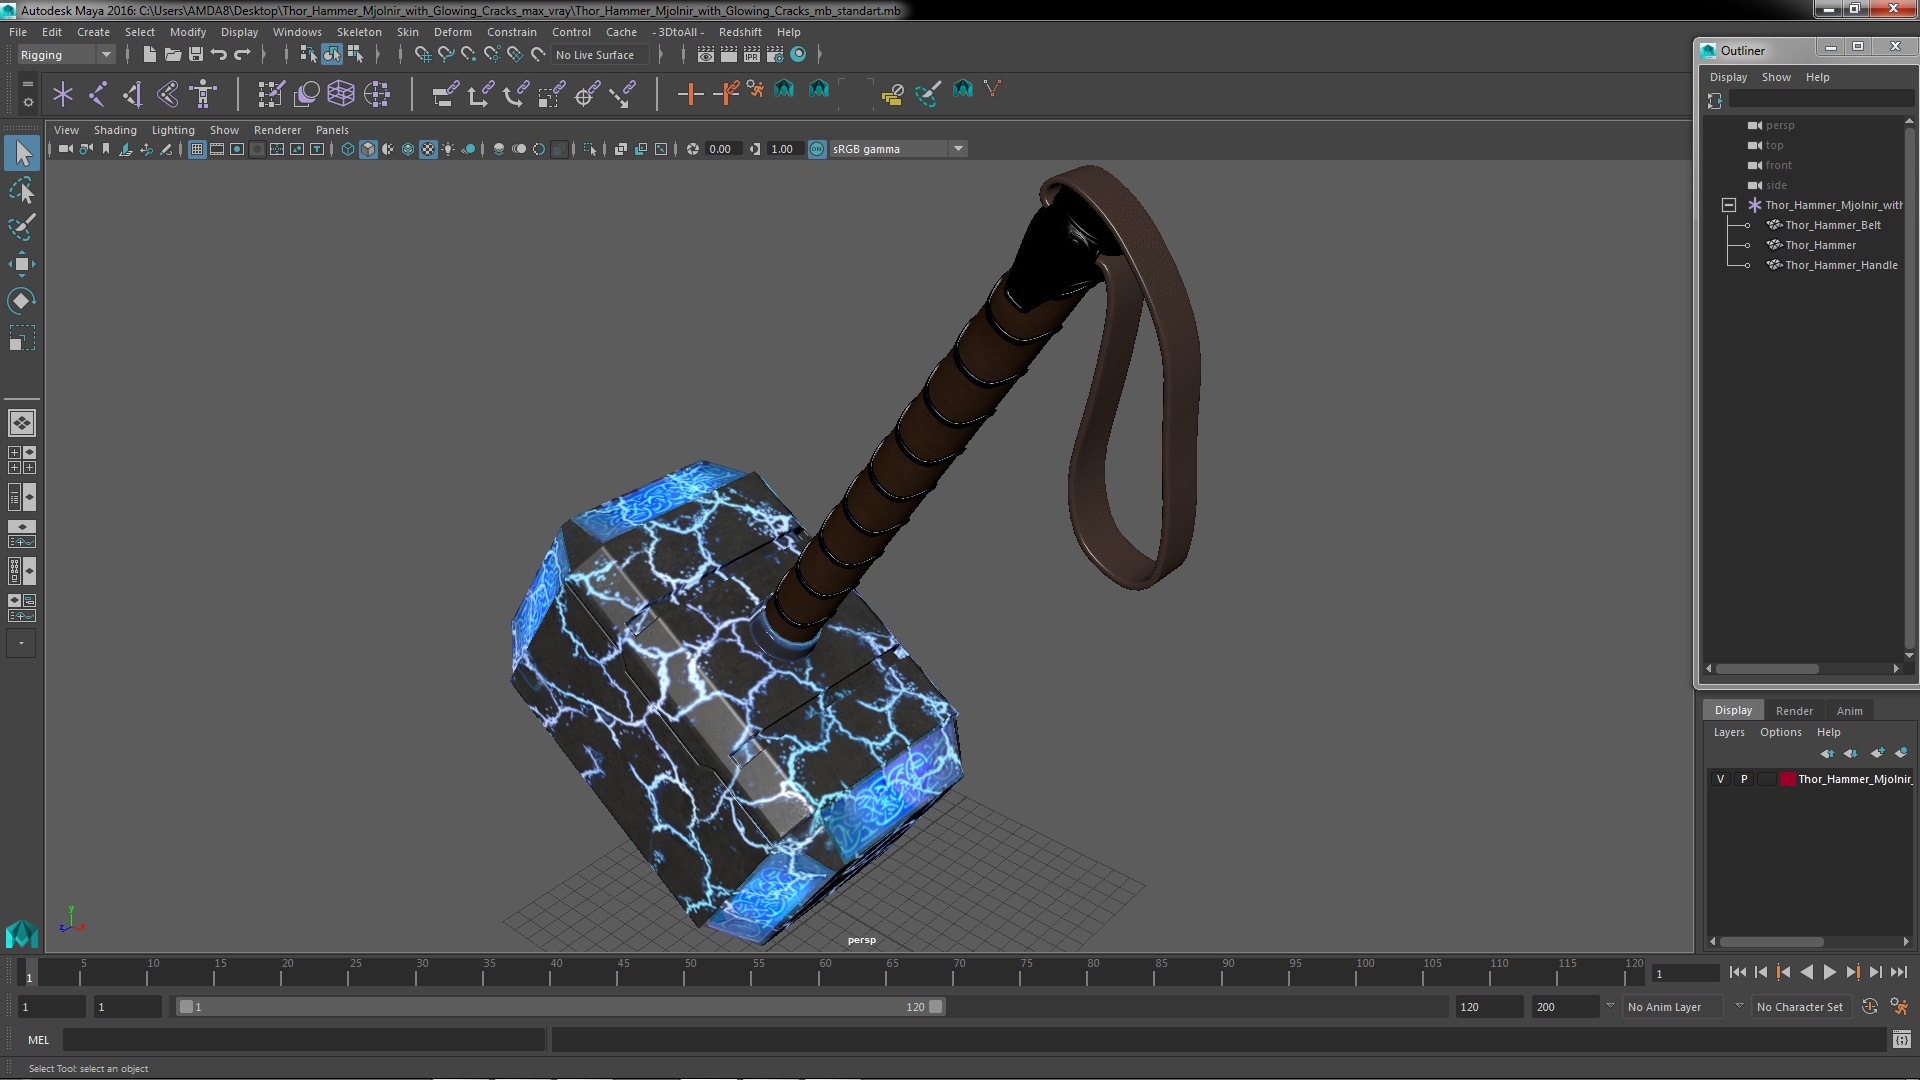Choose the Rotate tool in toolbox
The width and height of the screenshot is (1920, 1080).
point(21,301)
